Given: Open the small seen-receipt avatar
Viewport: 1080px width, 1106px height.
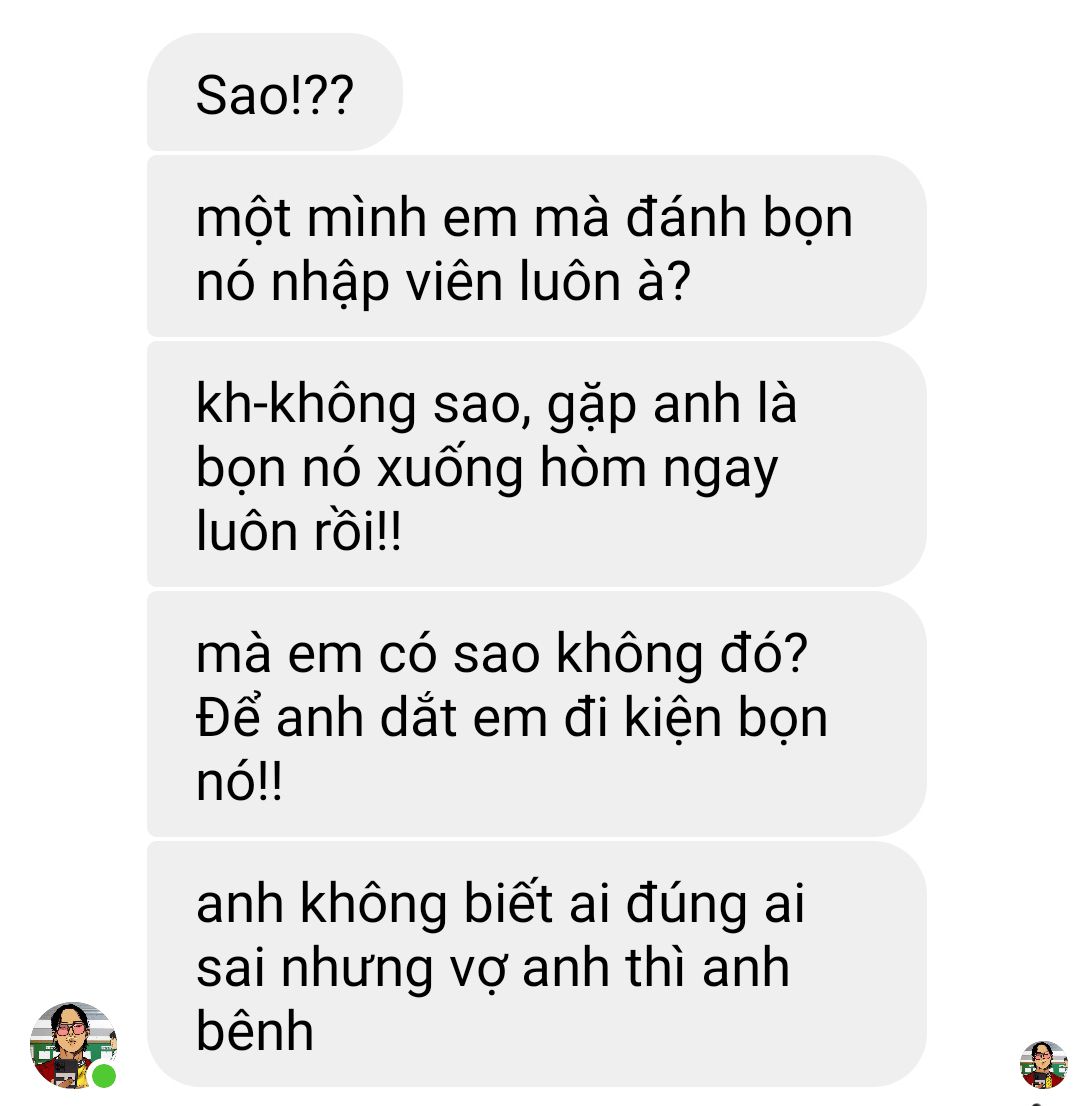Looking at the screenshot, I should 1043,1064.
